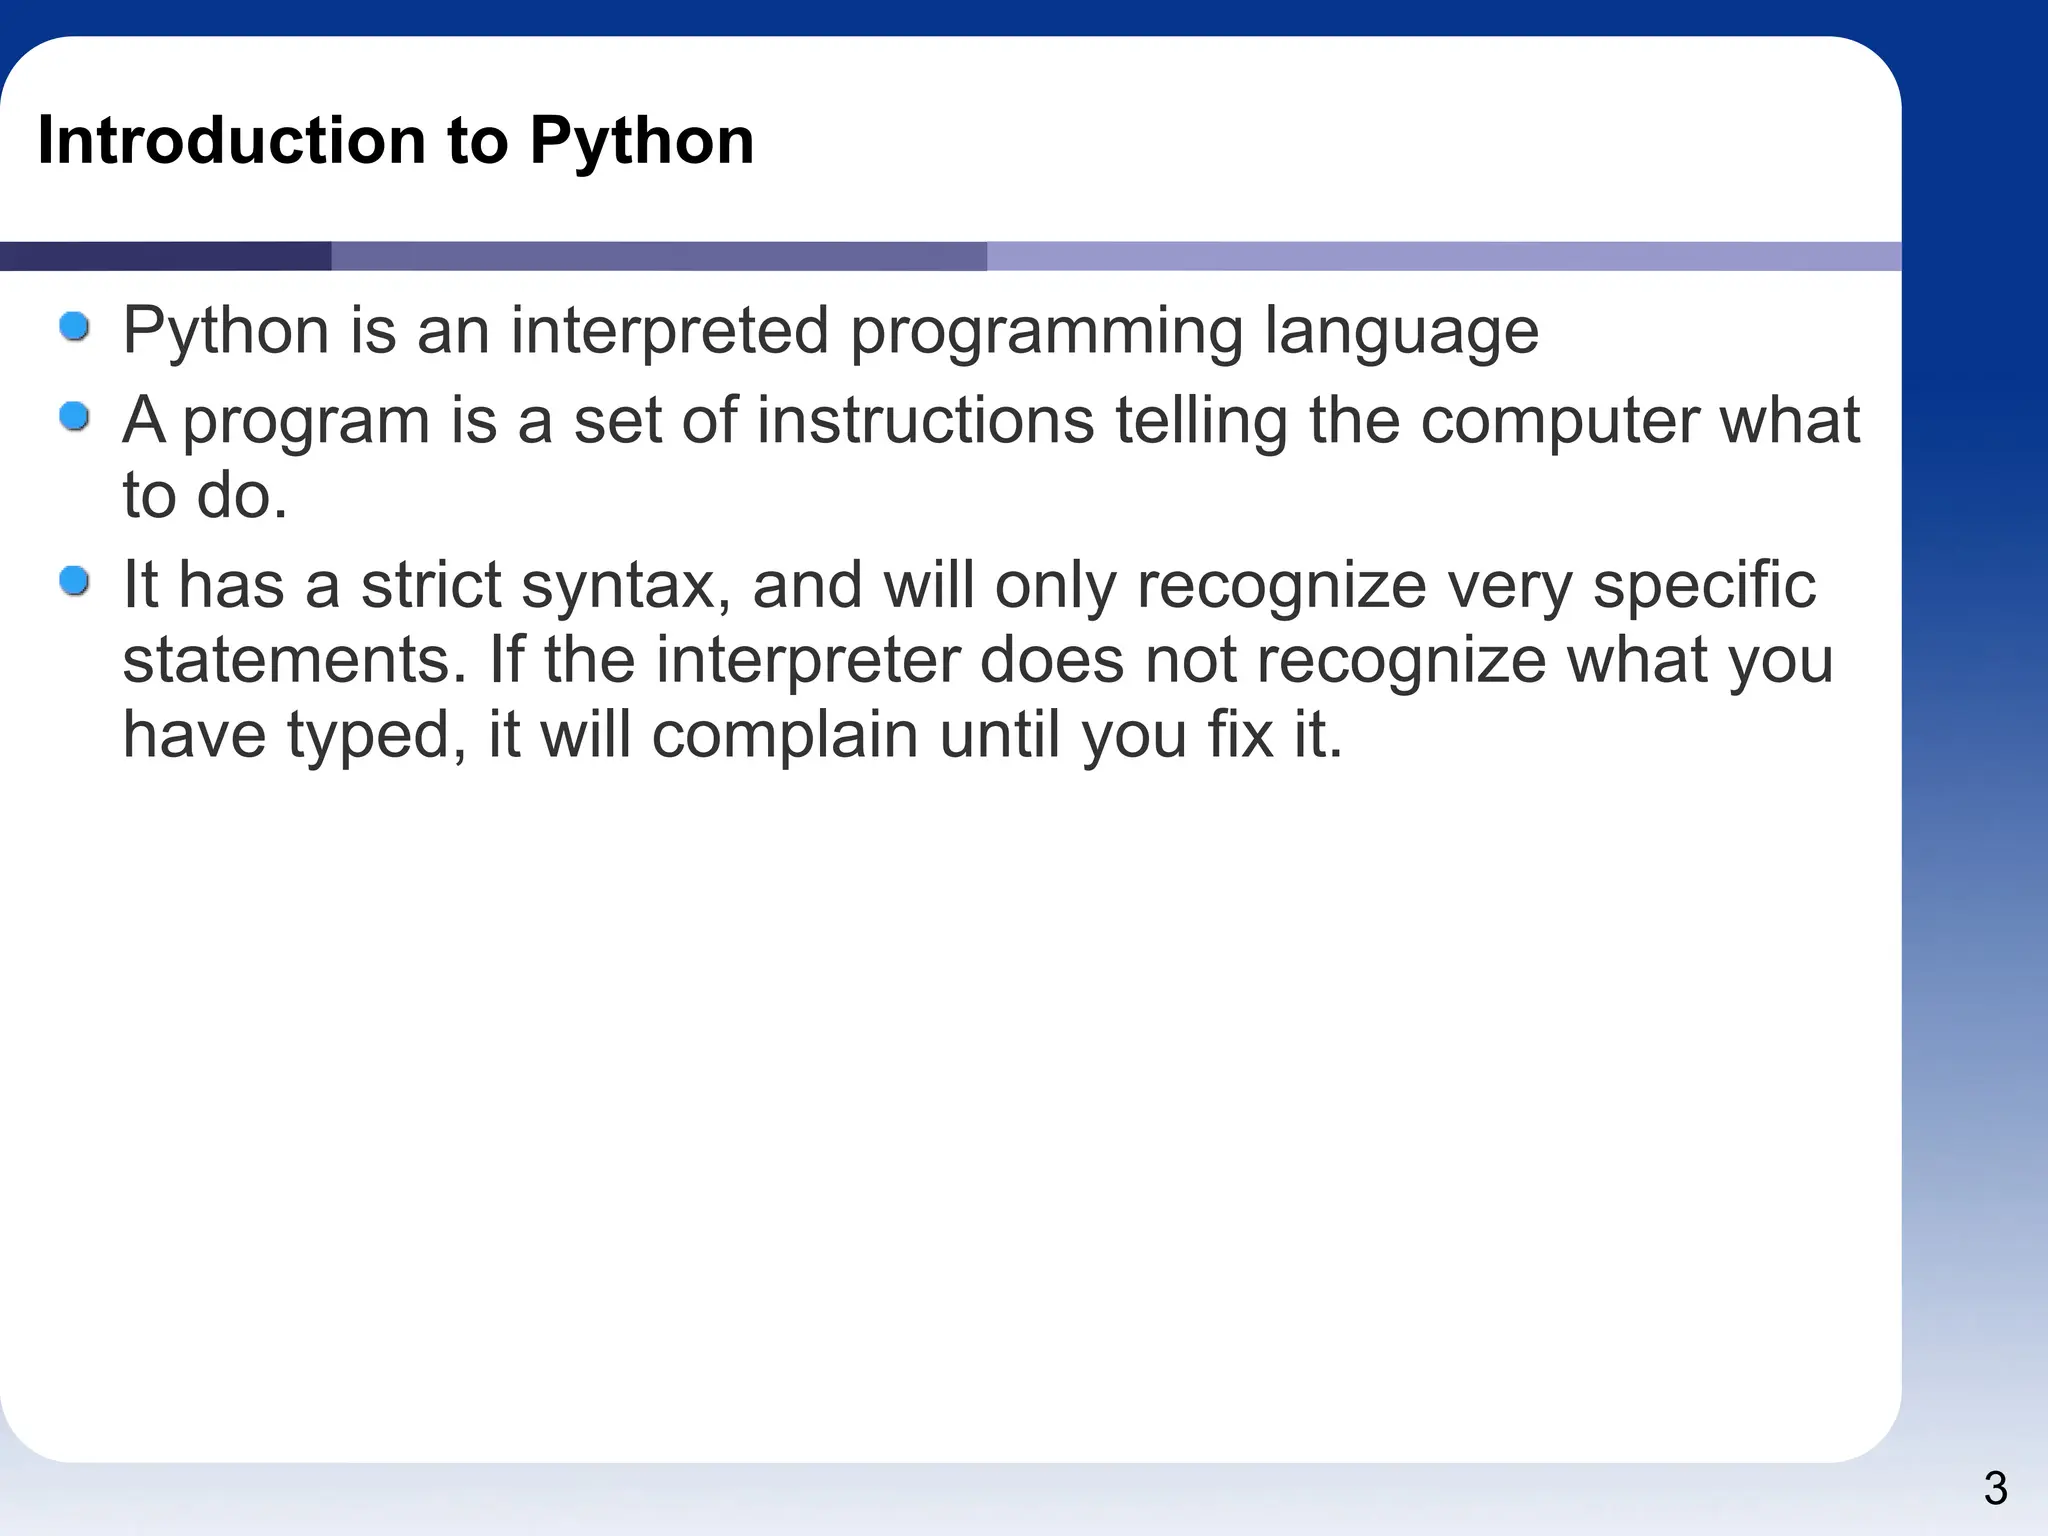The height and width of the screenshot is (1536, 2048).
Task: Click the words 'to do.'
Action: coord(205,496)
